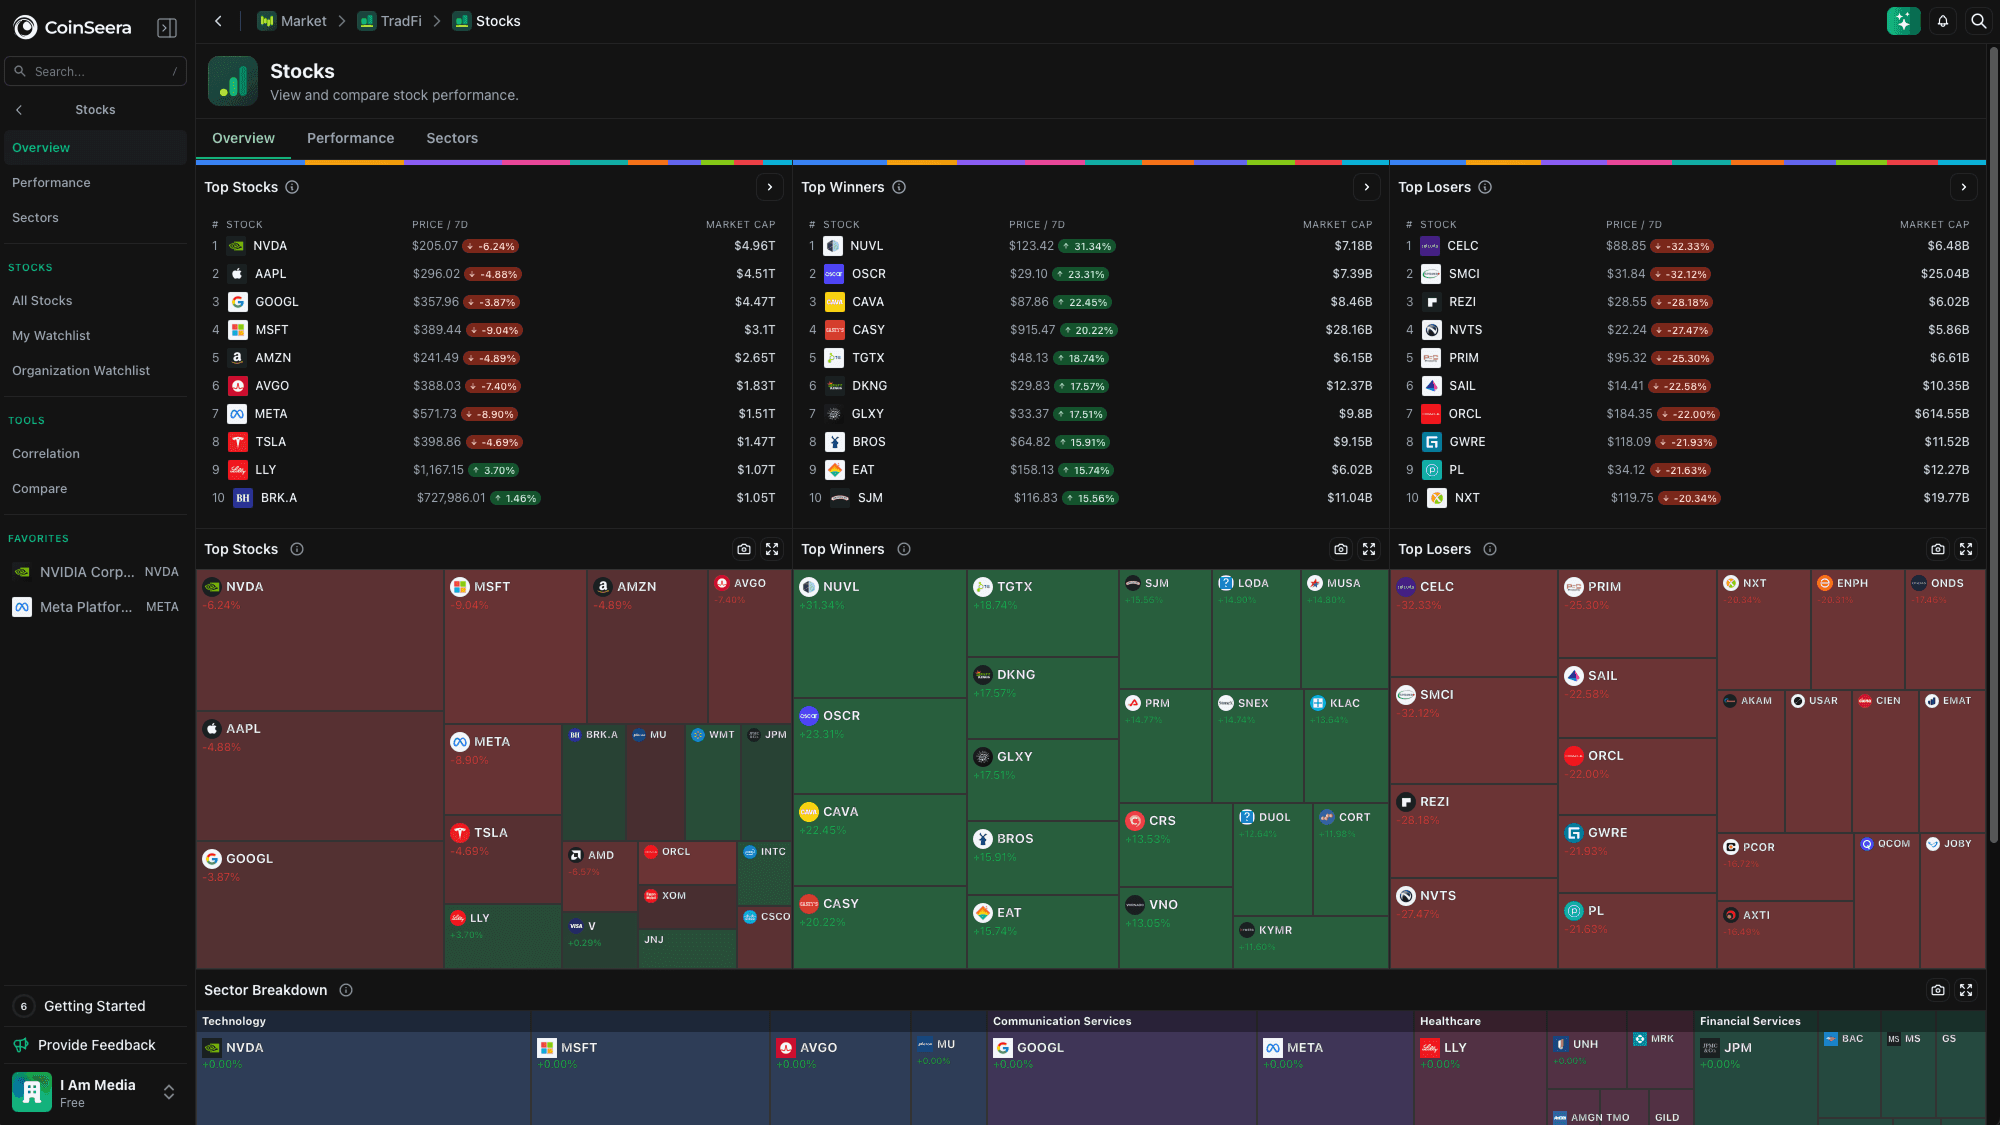This screenshot has height=1125, width=2000.
Task: Open Market in the breadcrumb
Action: [x=292, y=21]
